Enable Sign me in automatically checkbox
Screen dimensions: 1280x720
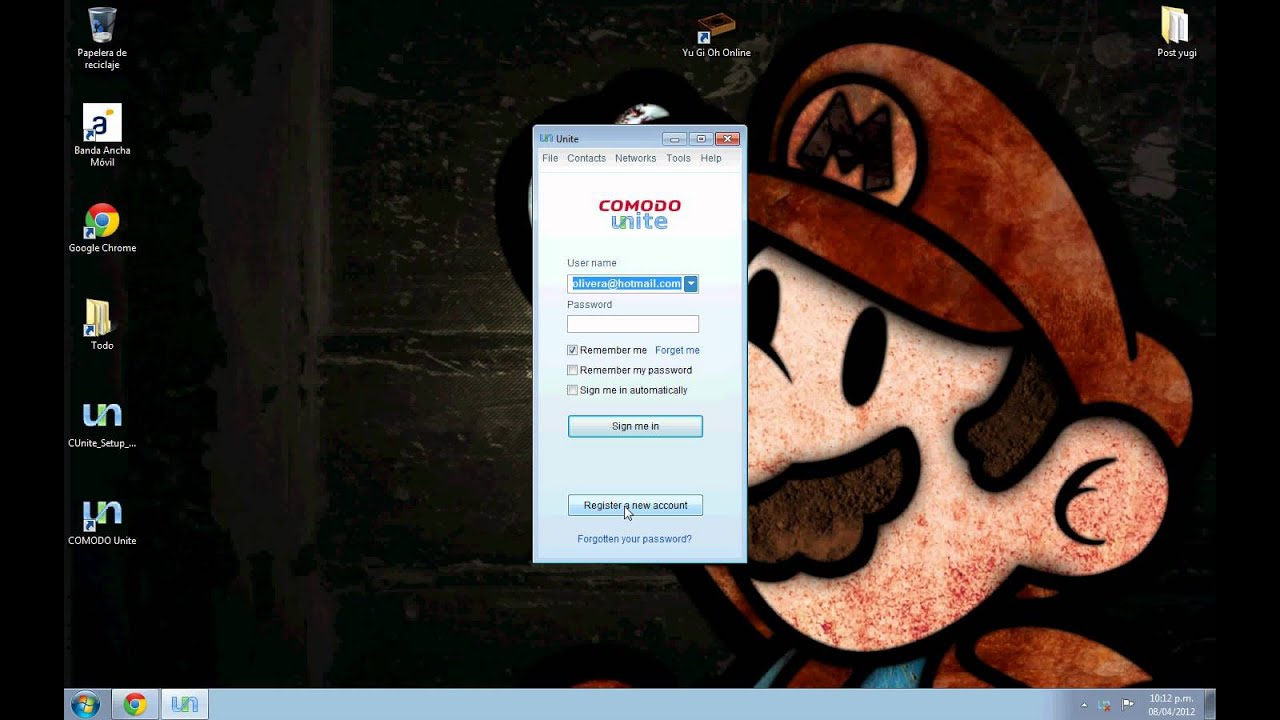(573, 390)
